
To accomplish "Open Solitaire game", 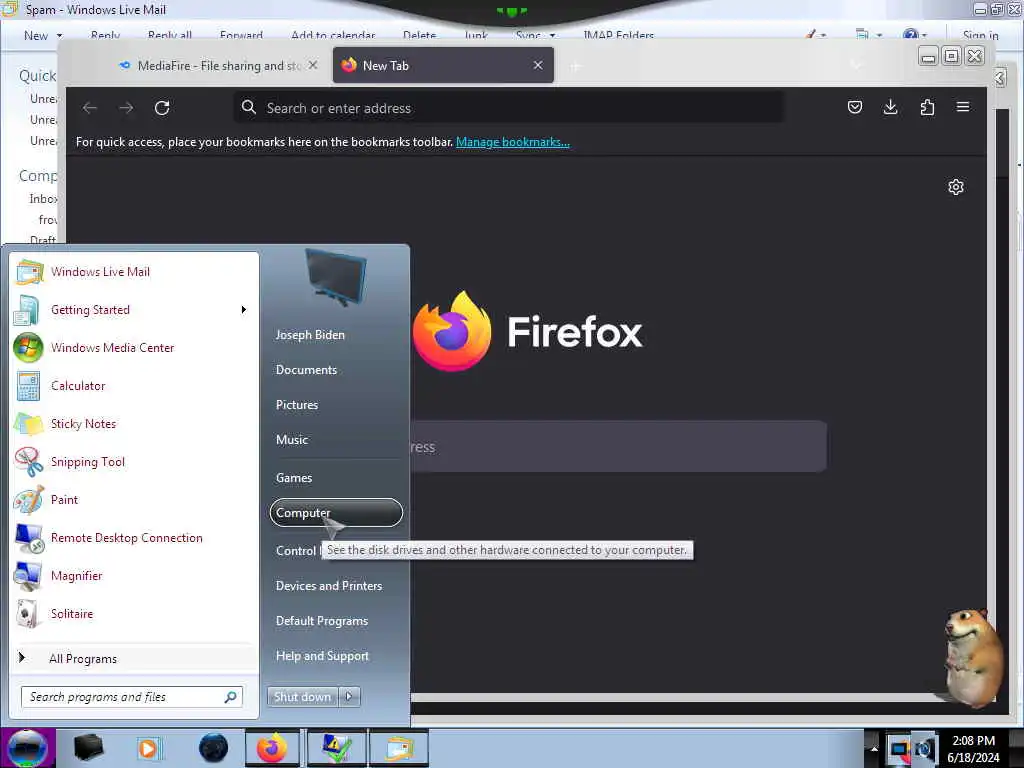I will [134, 613].
